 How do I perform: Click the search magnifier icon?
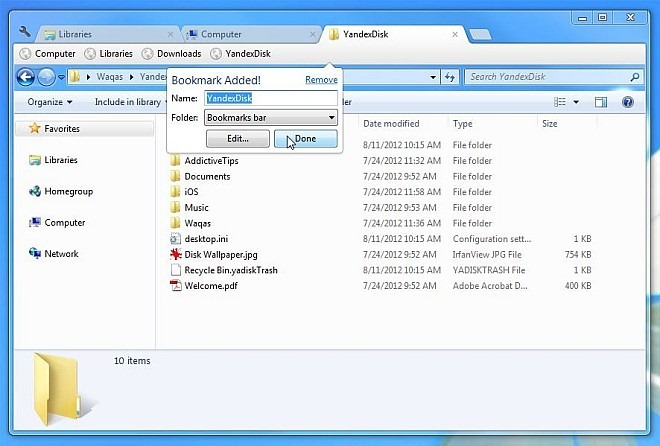[635, 77]
